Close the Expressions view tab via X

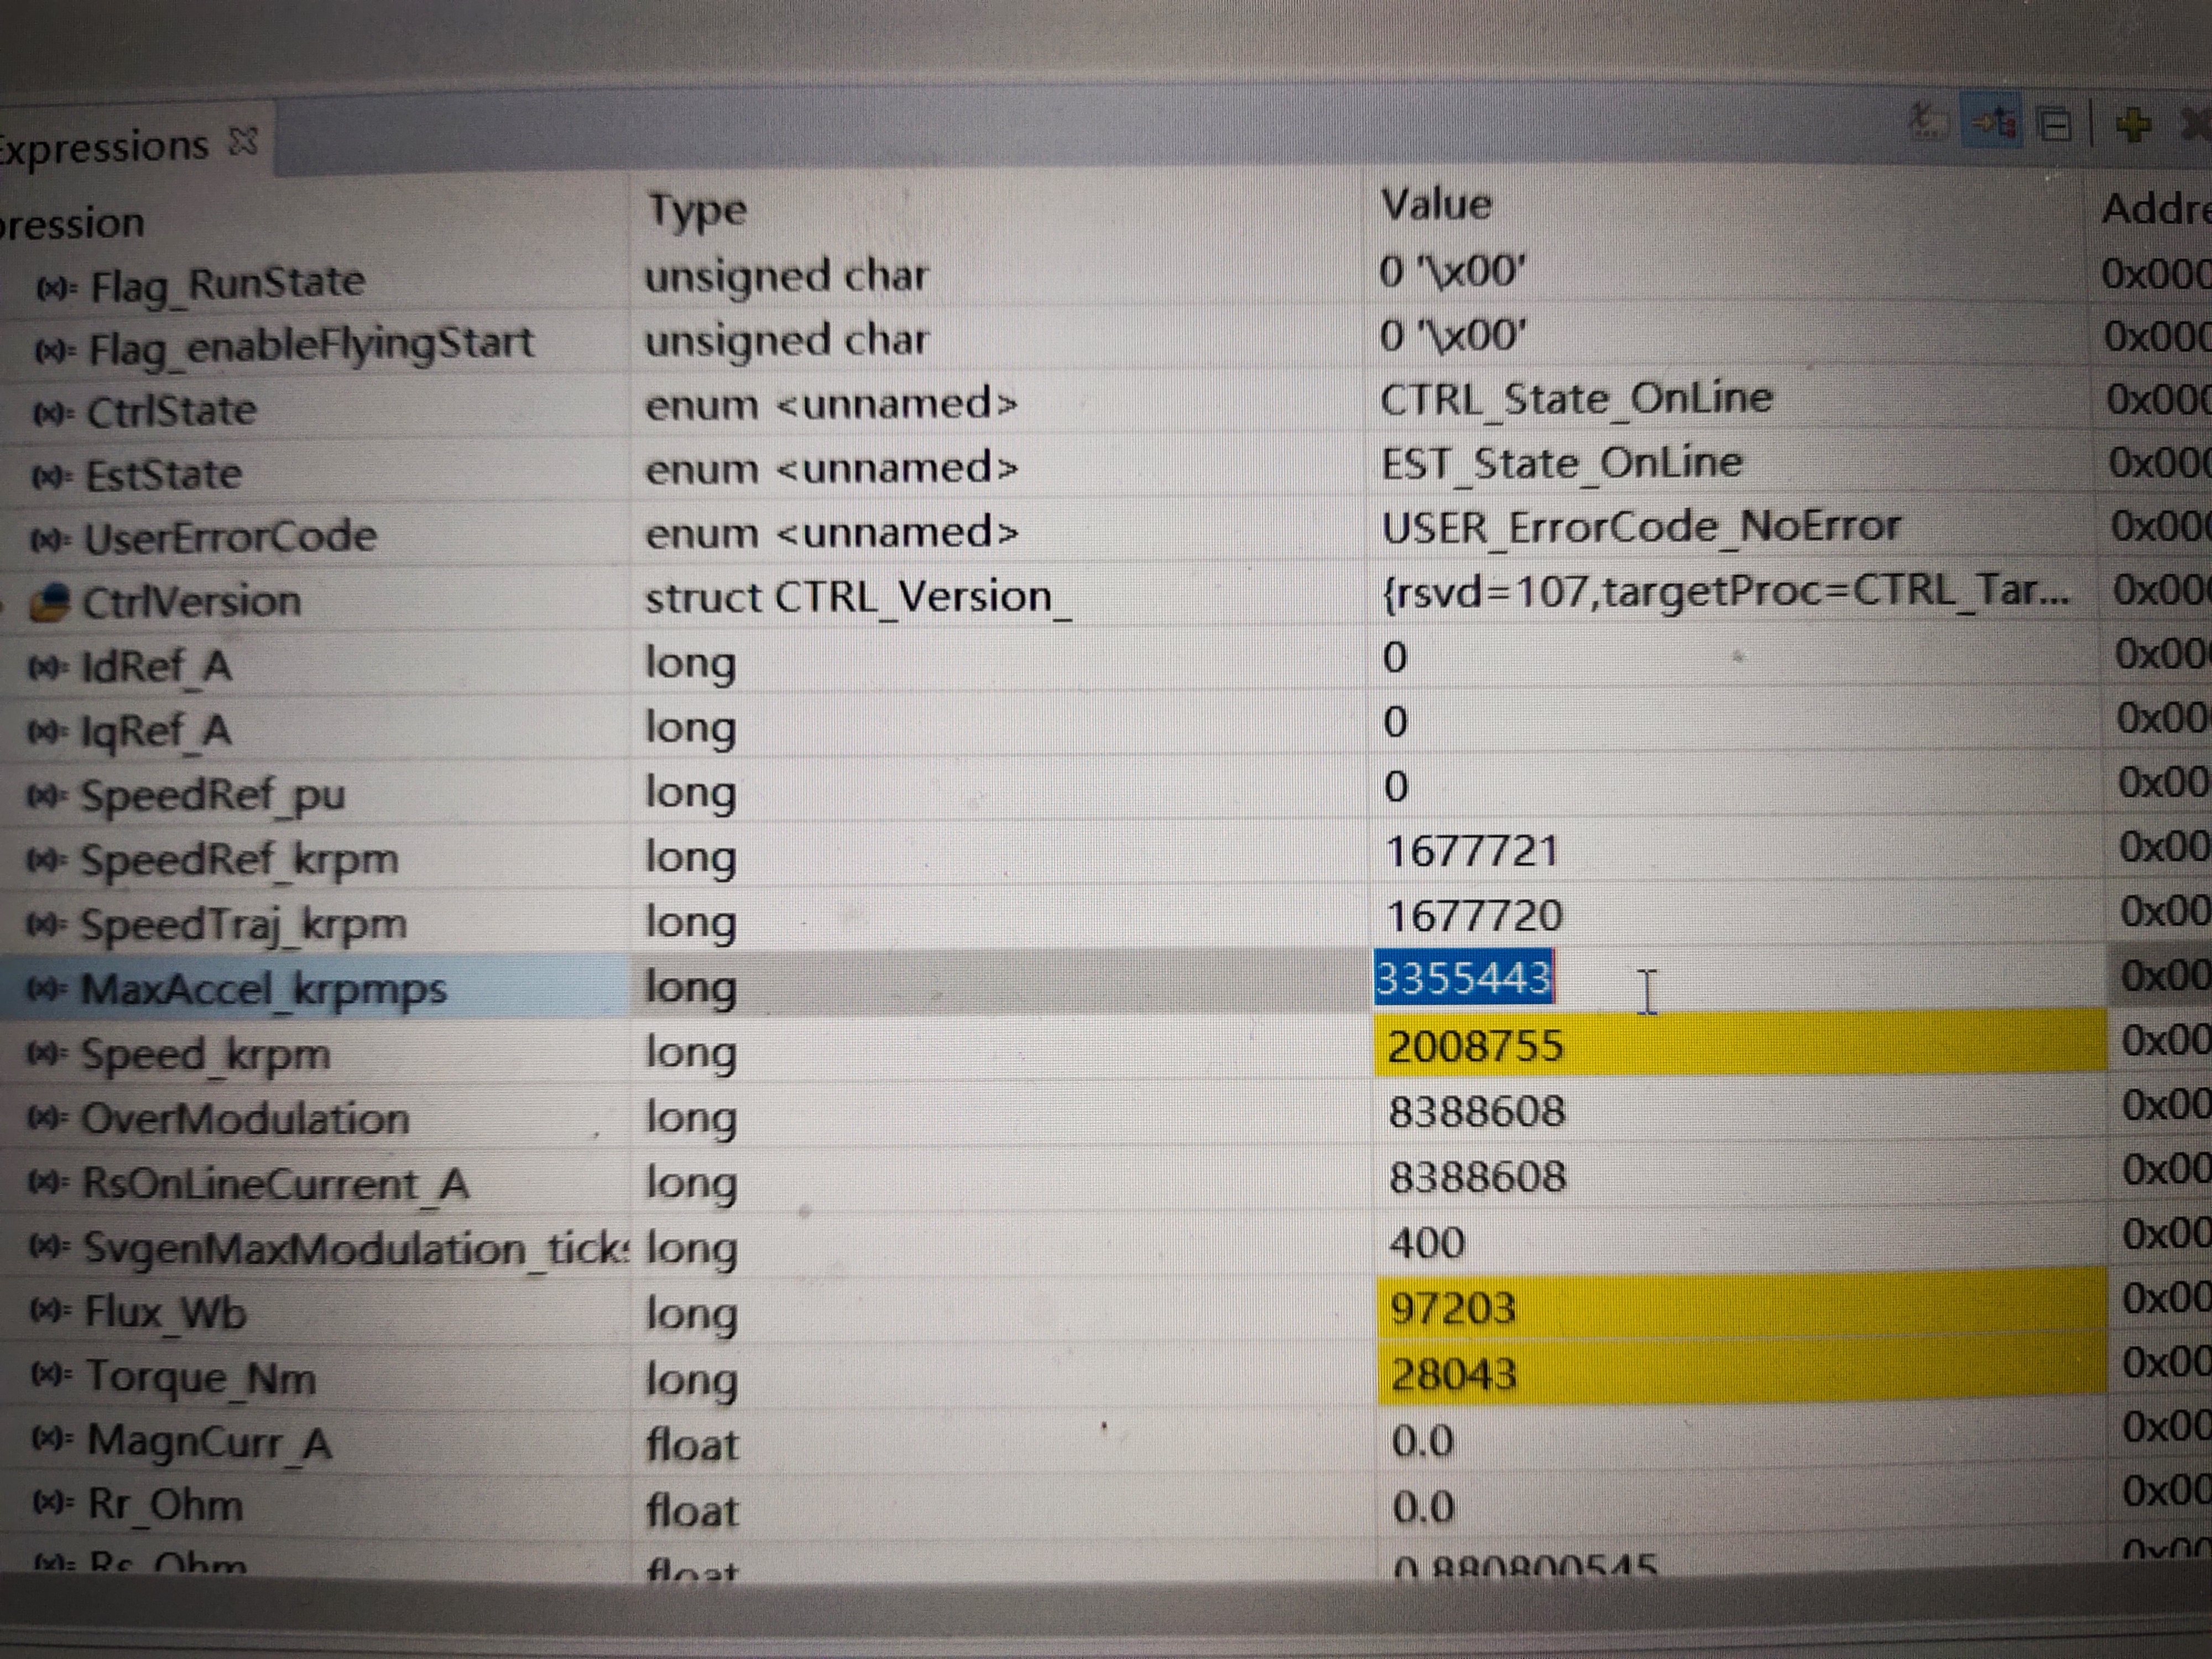click(x=243, y=141)
